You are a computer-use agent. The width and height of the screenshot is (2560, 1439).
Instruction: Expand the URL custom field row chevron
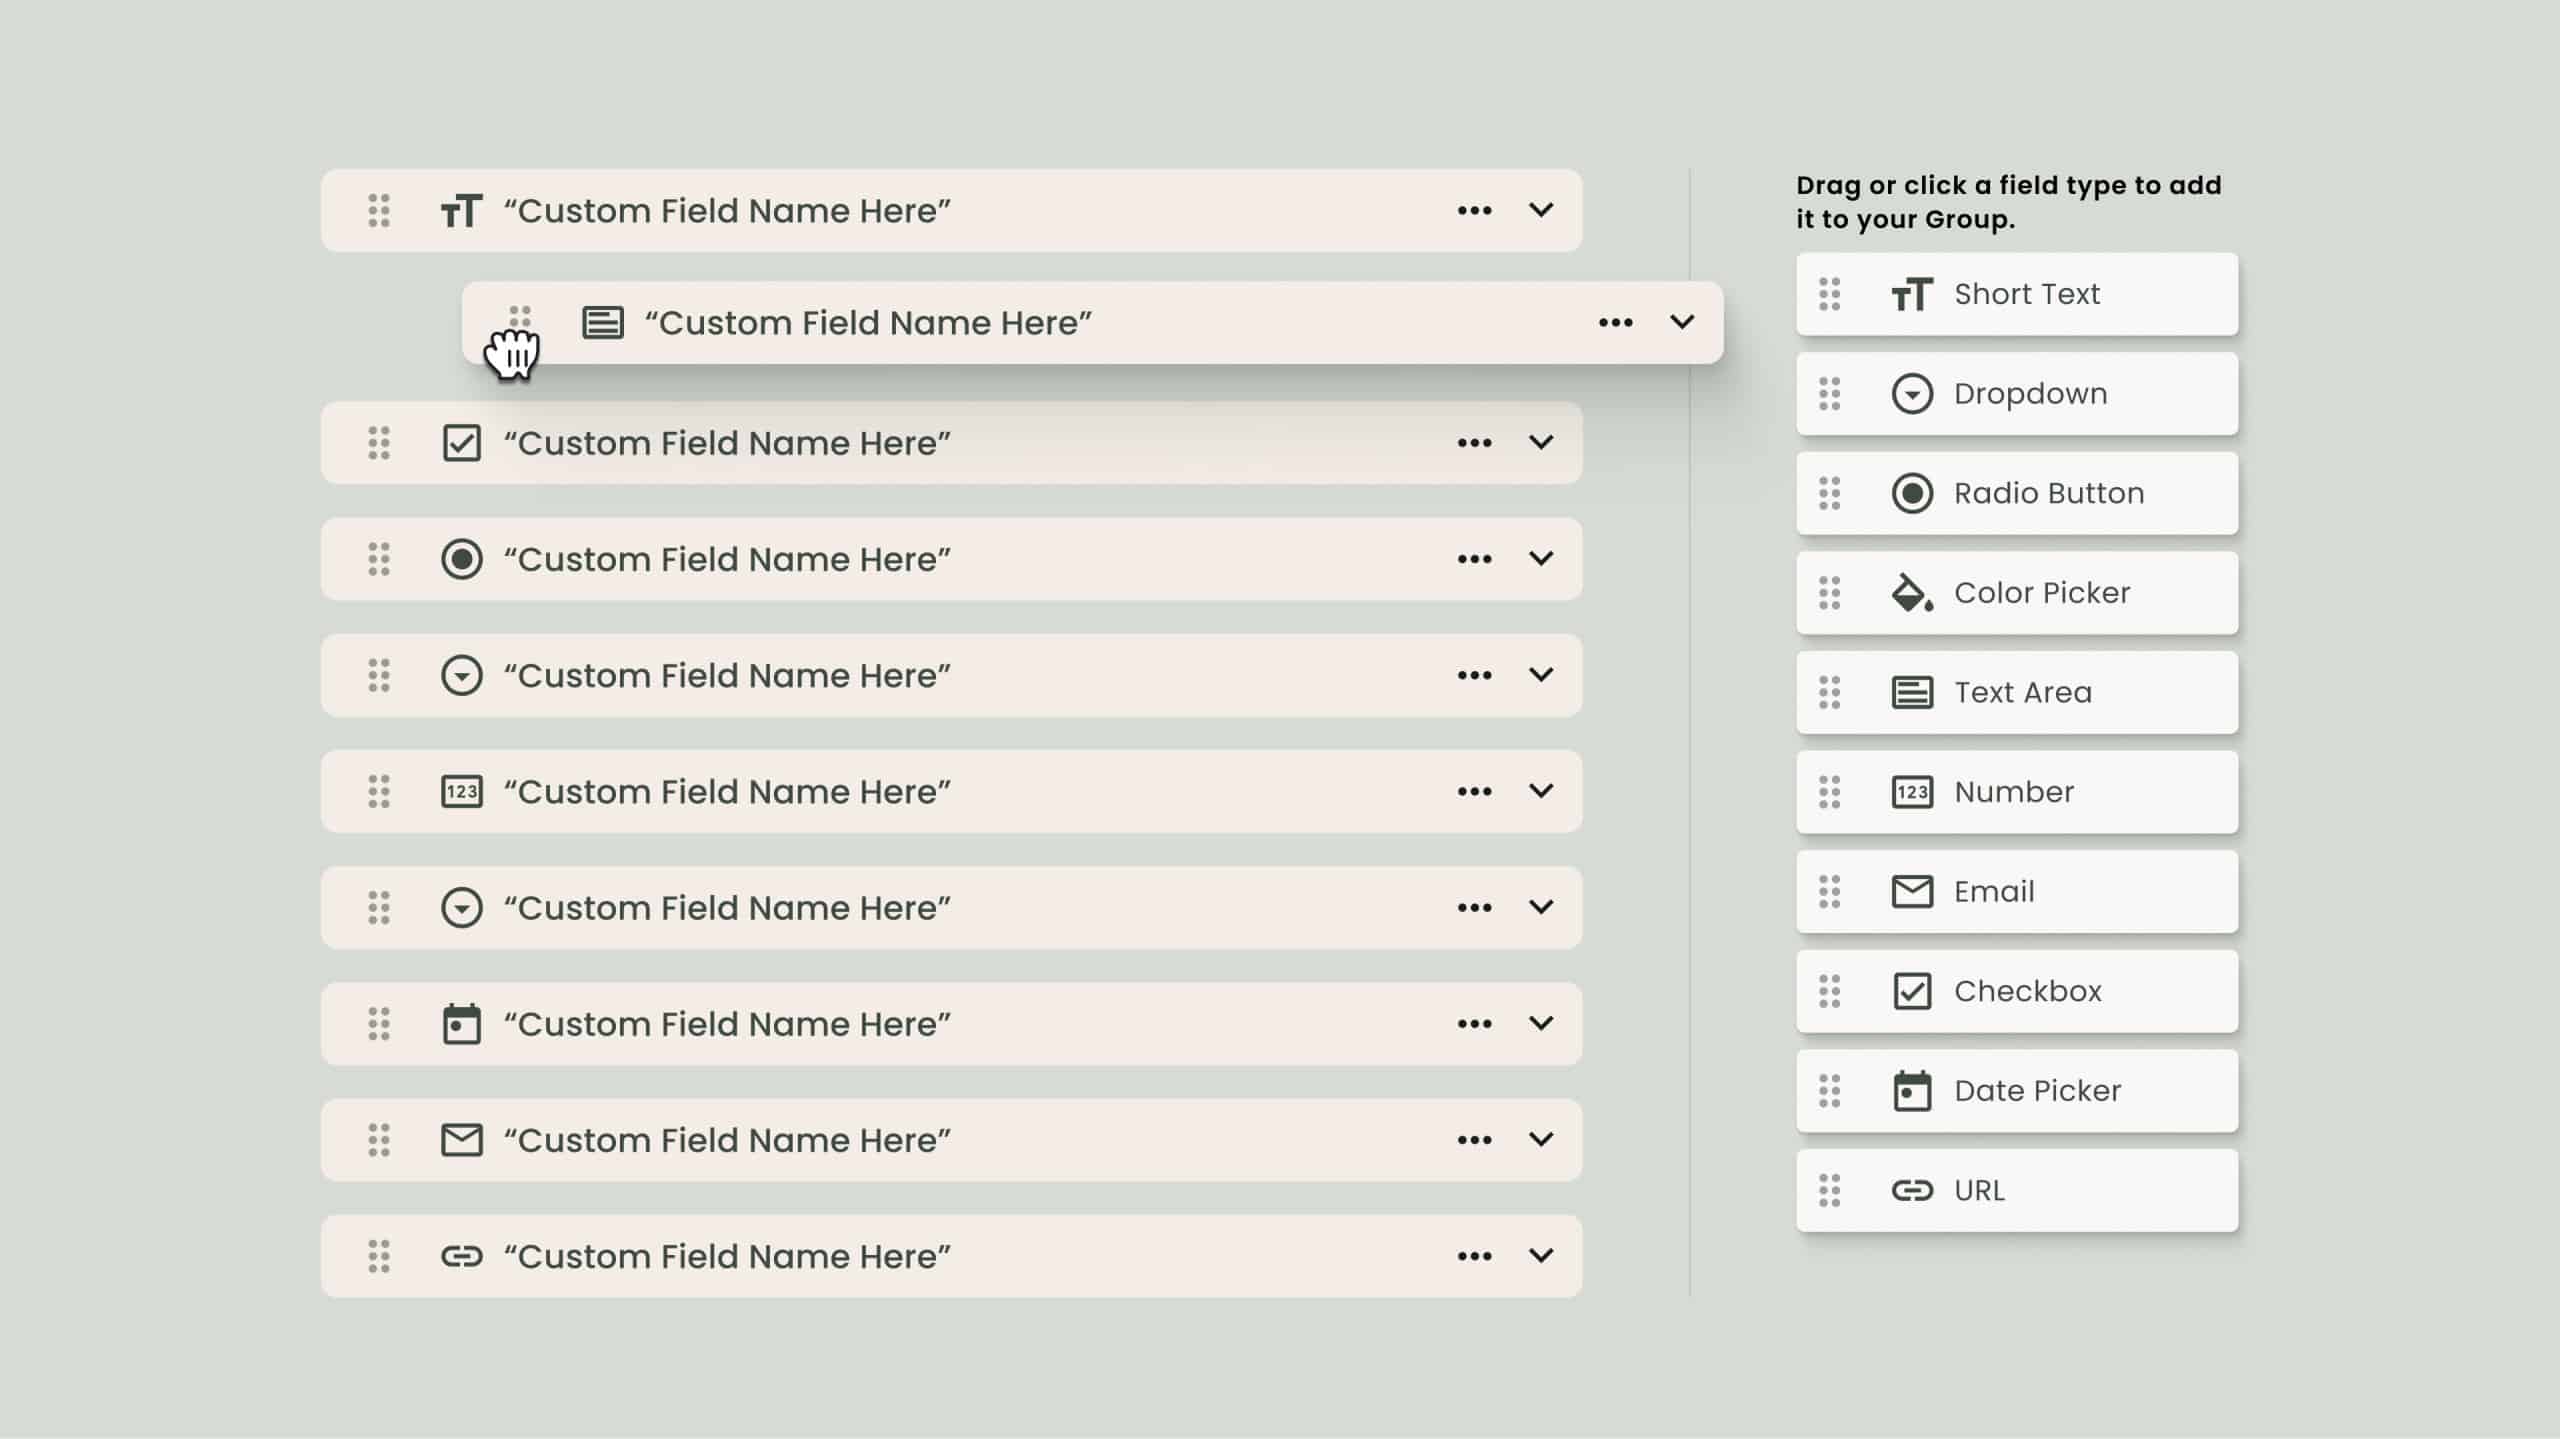point(1541,1255)
